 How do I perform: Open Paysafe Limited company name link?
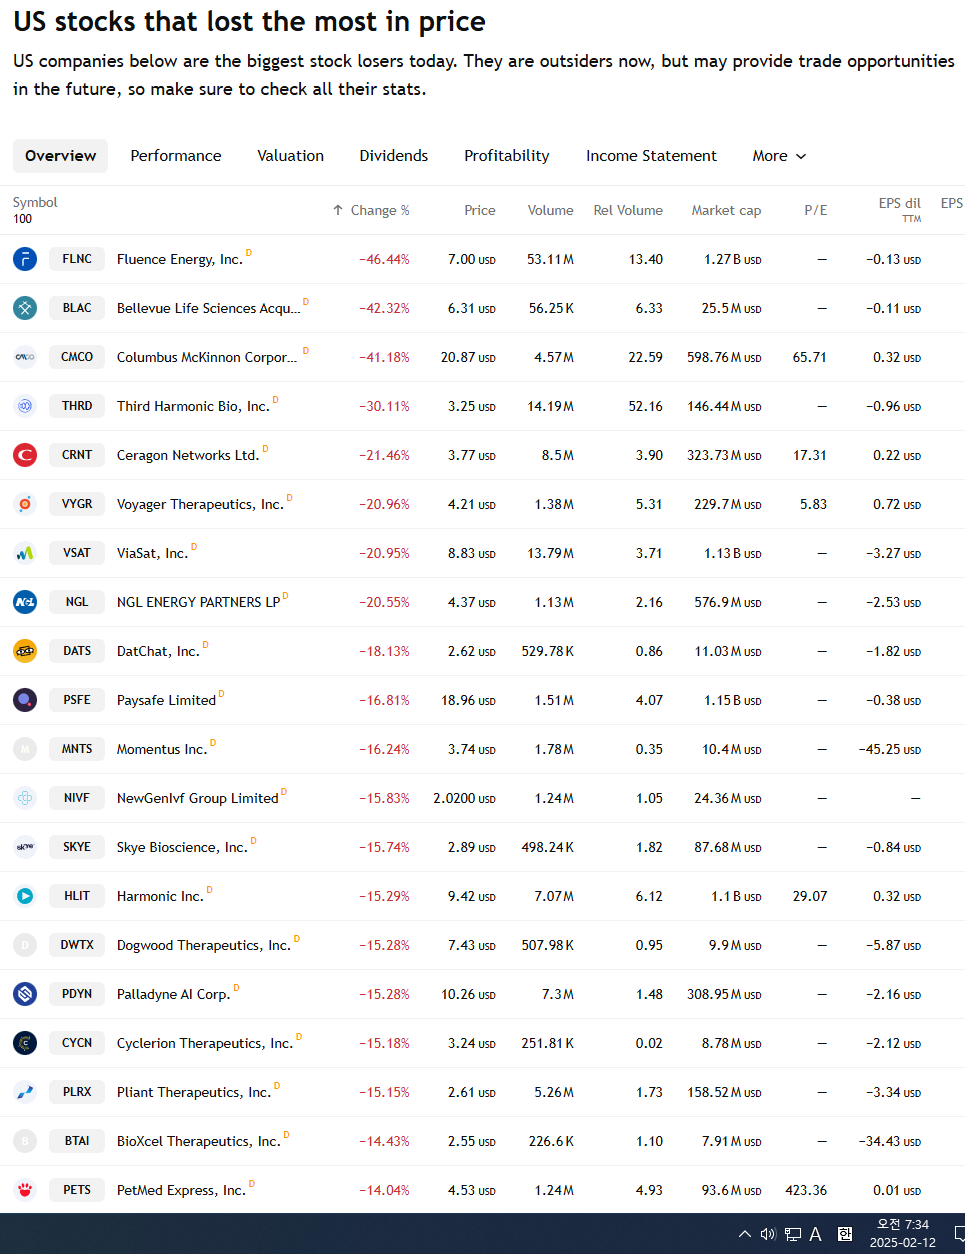click(x=166, y=701)
